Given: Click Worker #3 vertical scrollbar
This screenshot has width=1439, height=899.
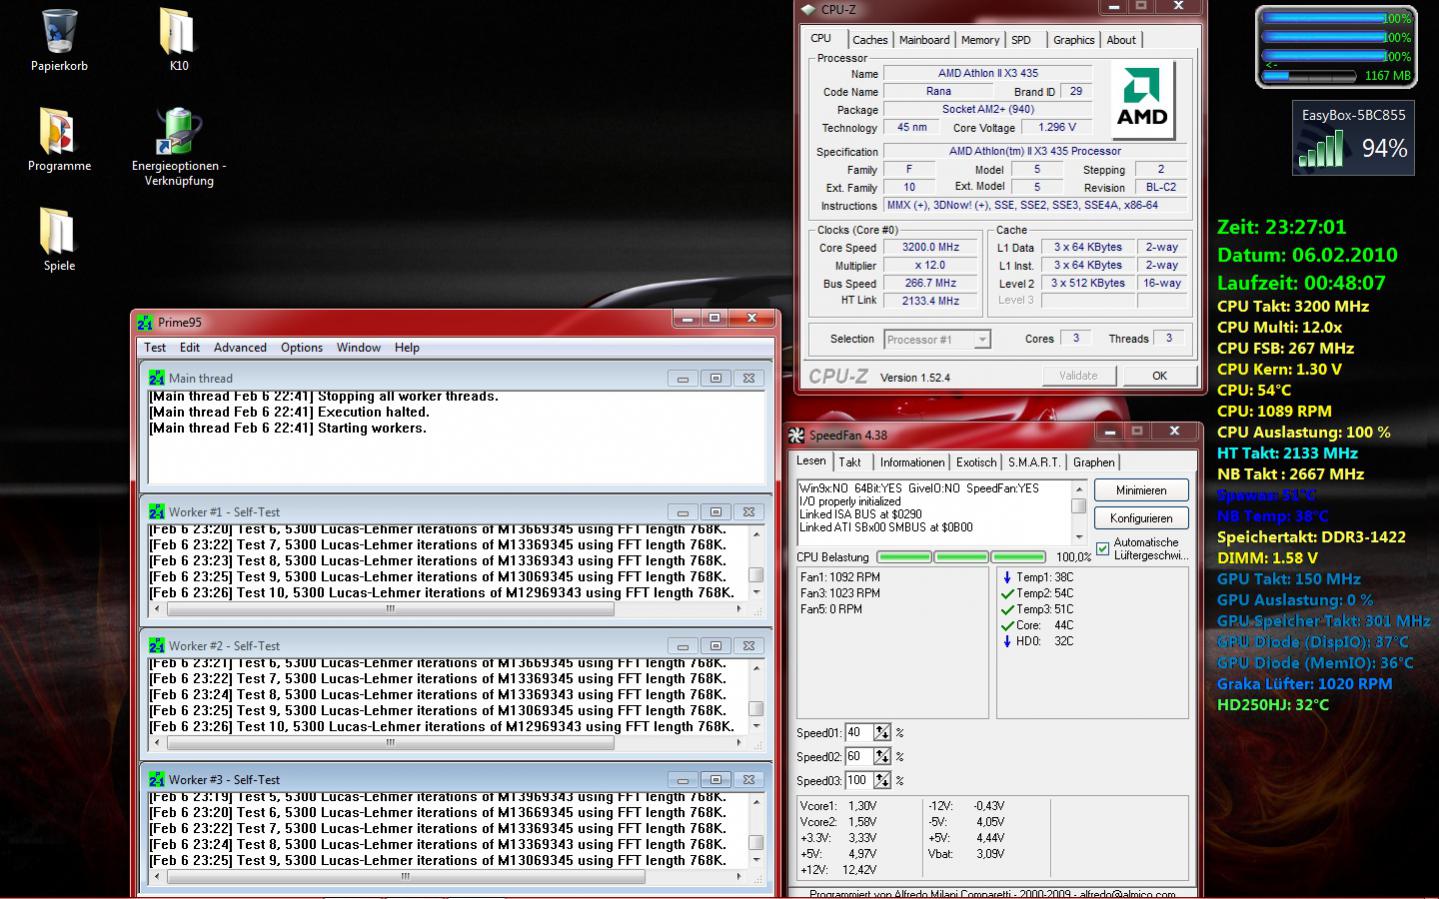Looking at the screenshot, I should coord(756,829).
